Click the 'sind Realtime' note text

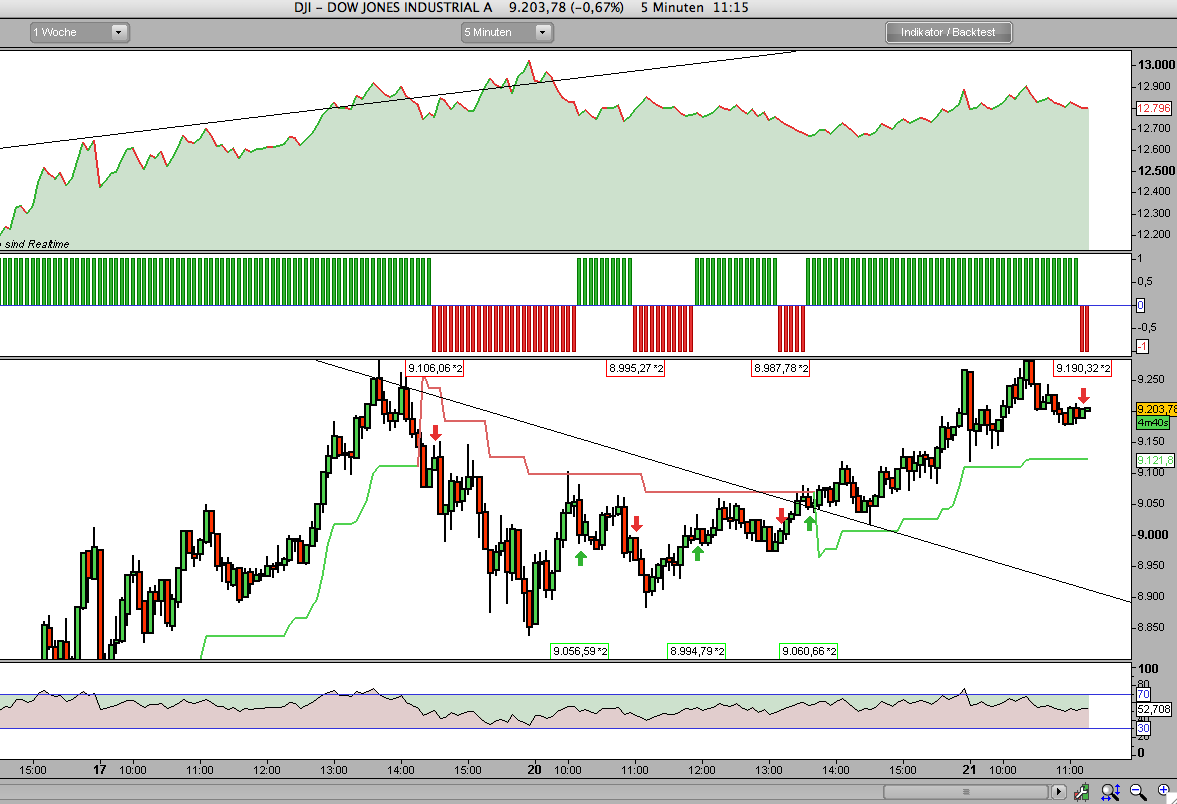[37, 244]
